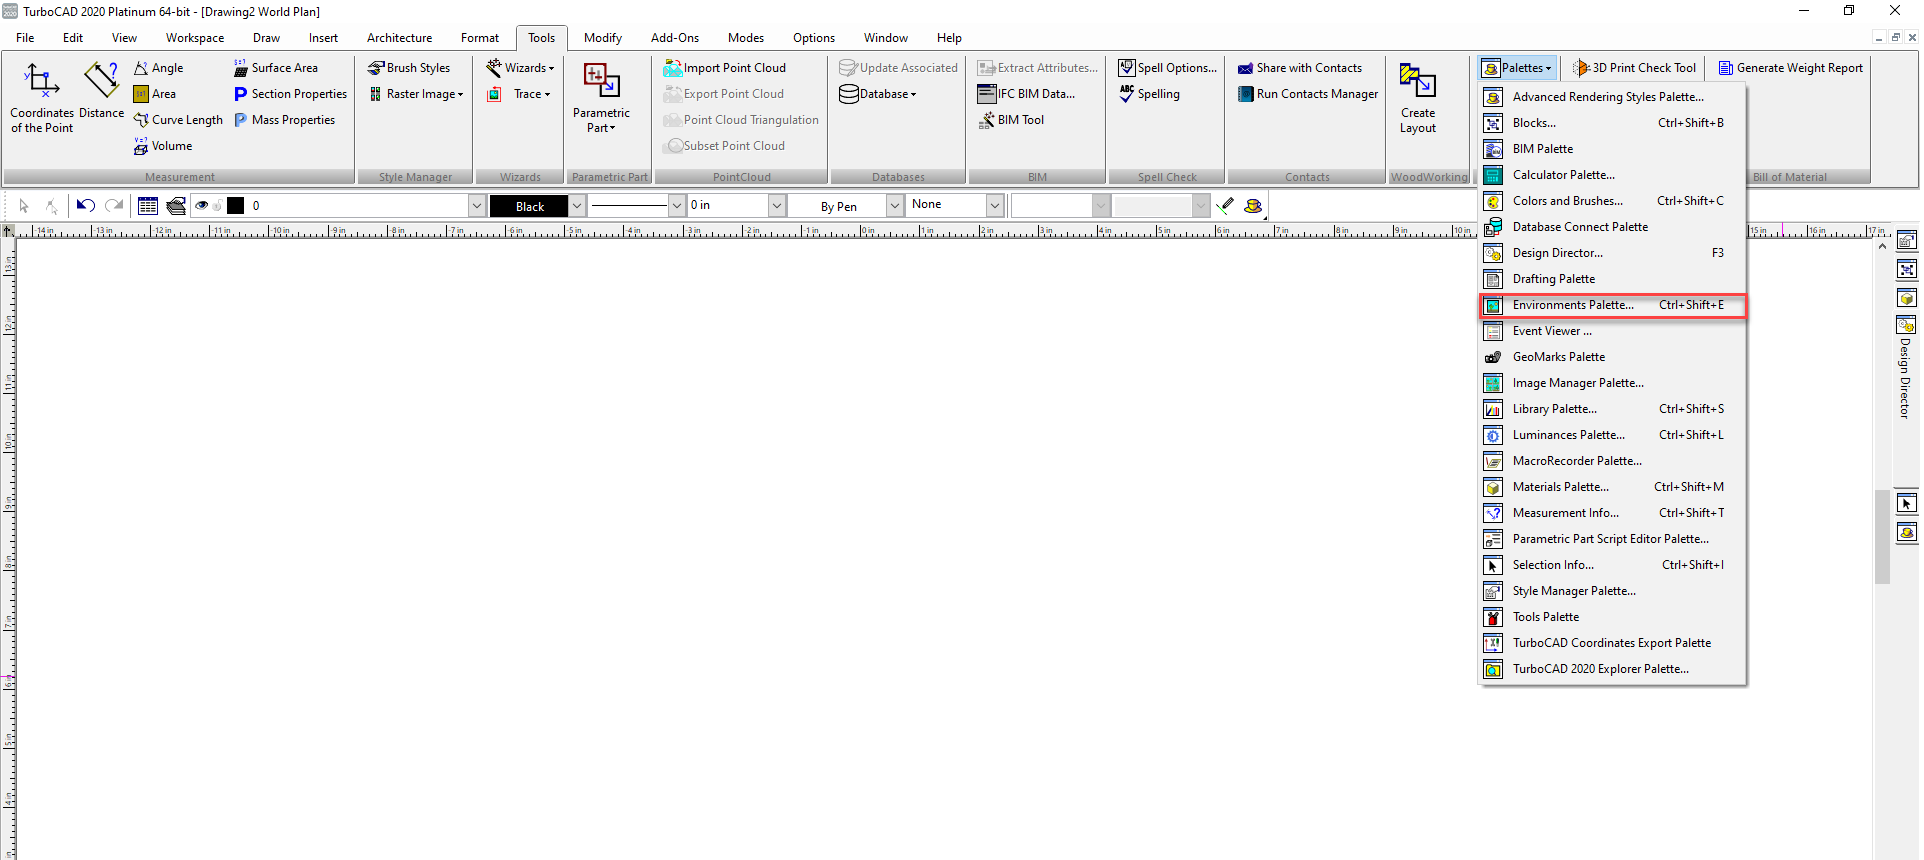Open Mass Properties tool

click(x=285, y=120)
